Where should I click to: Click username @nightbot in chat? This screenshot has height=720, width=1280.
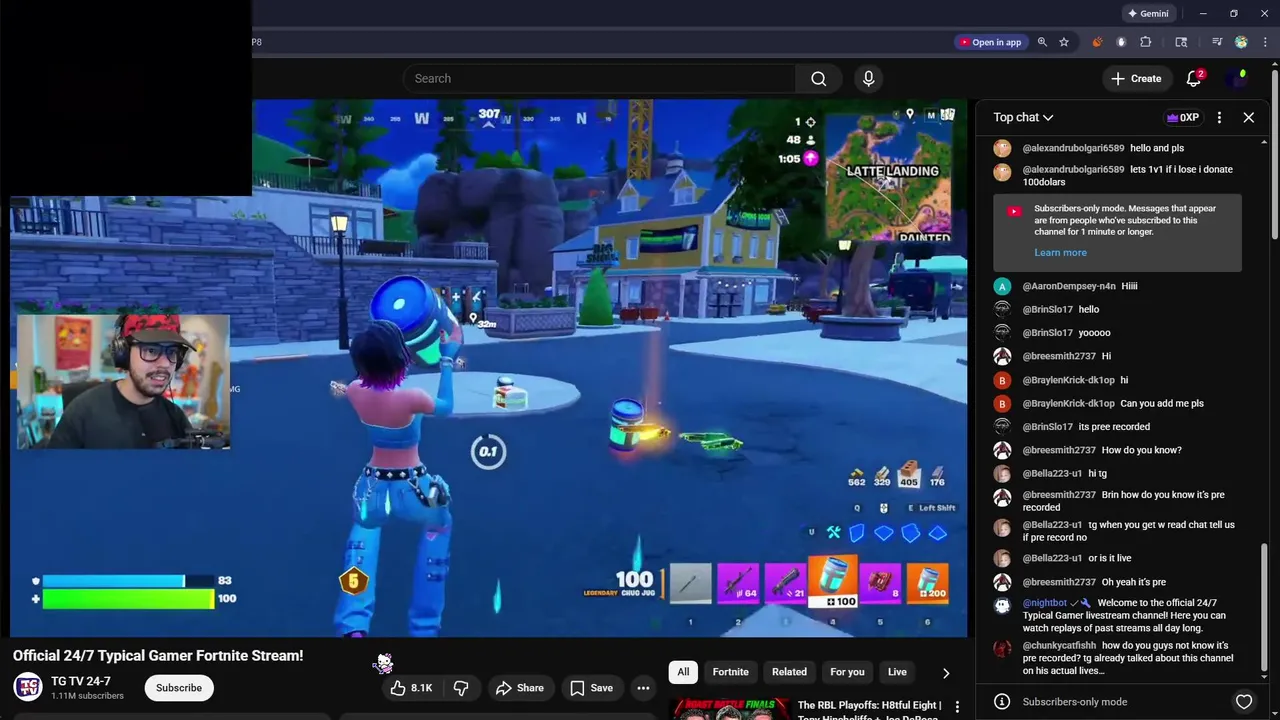point(1045,603)
